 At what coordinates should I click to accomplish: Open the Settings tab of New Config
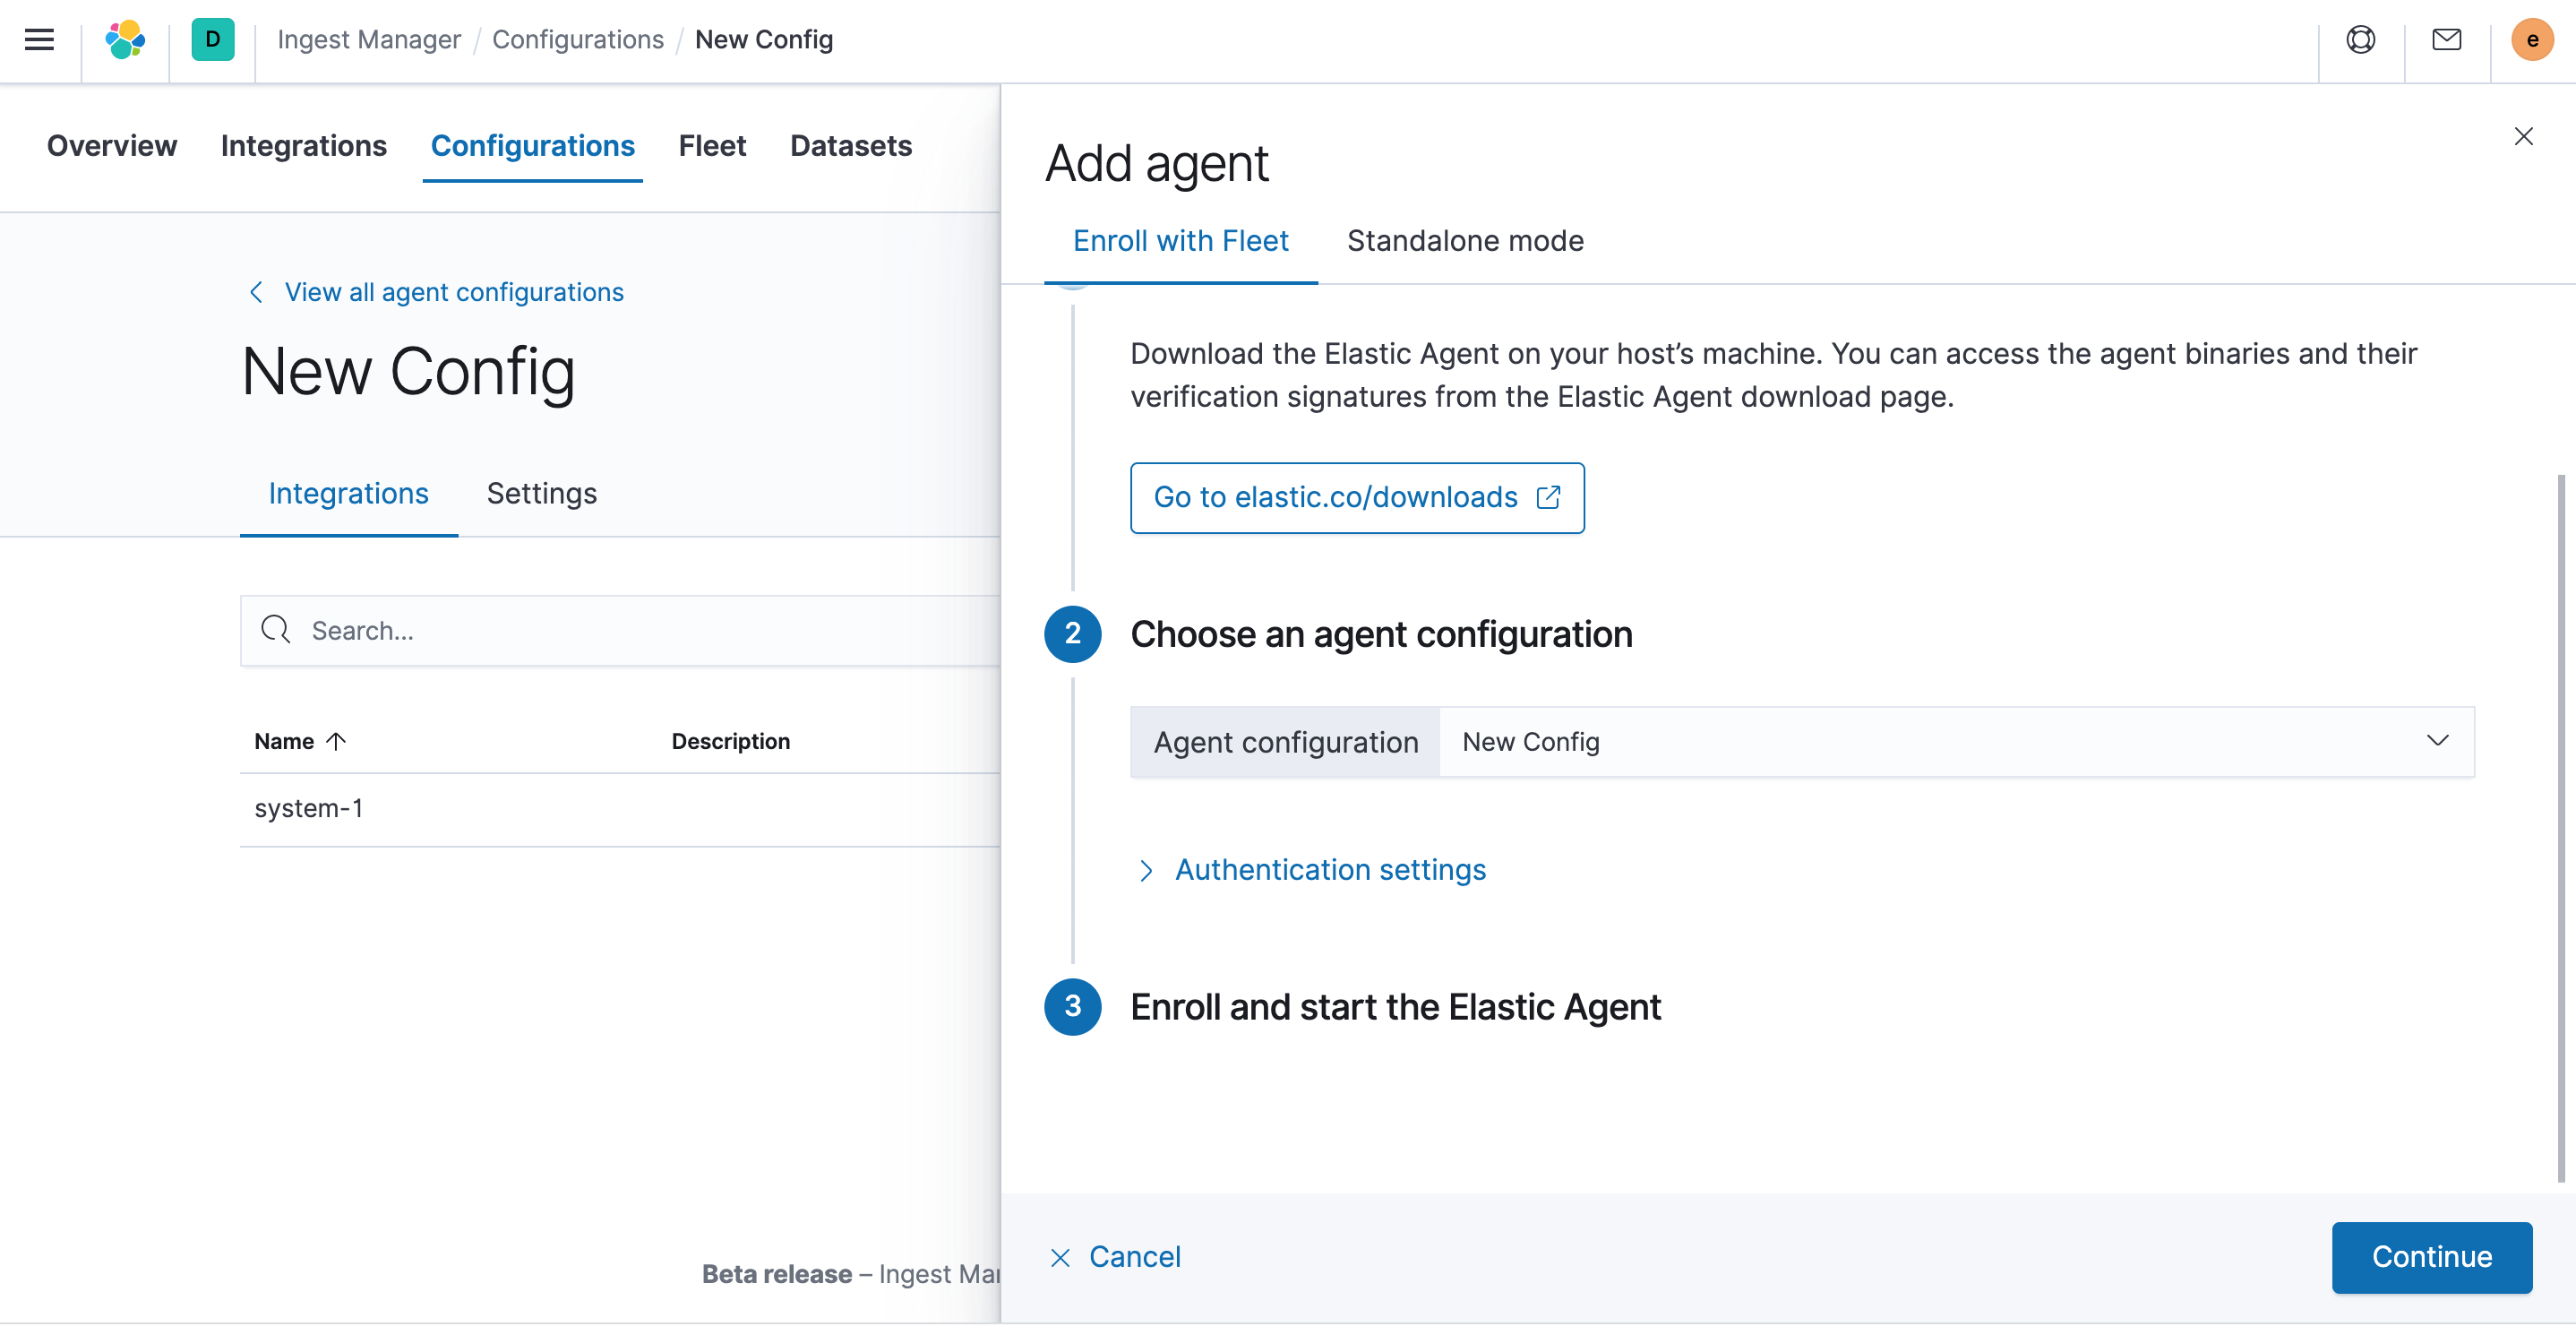[541, 493]
